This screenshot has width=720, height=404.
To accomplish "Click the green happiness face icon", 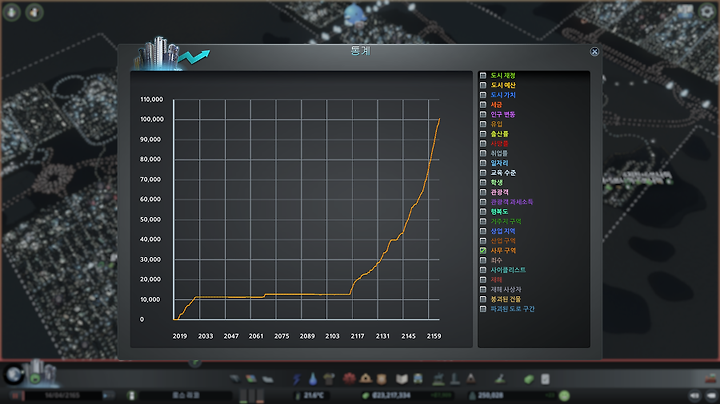I will tap(564, 395).
